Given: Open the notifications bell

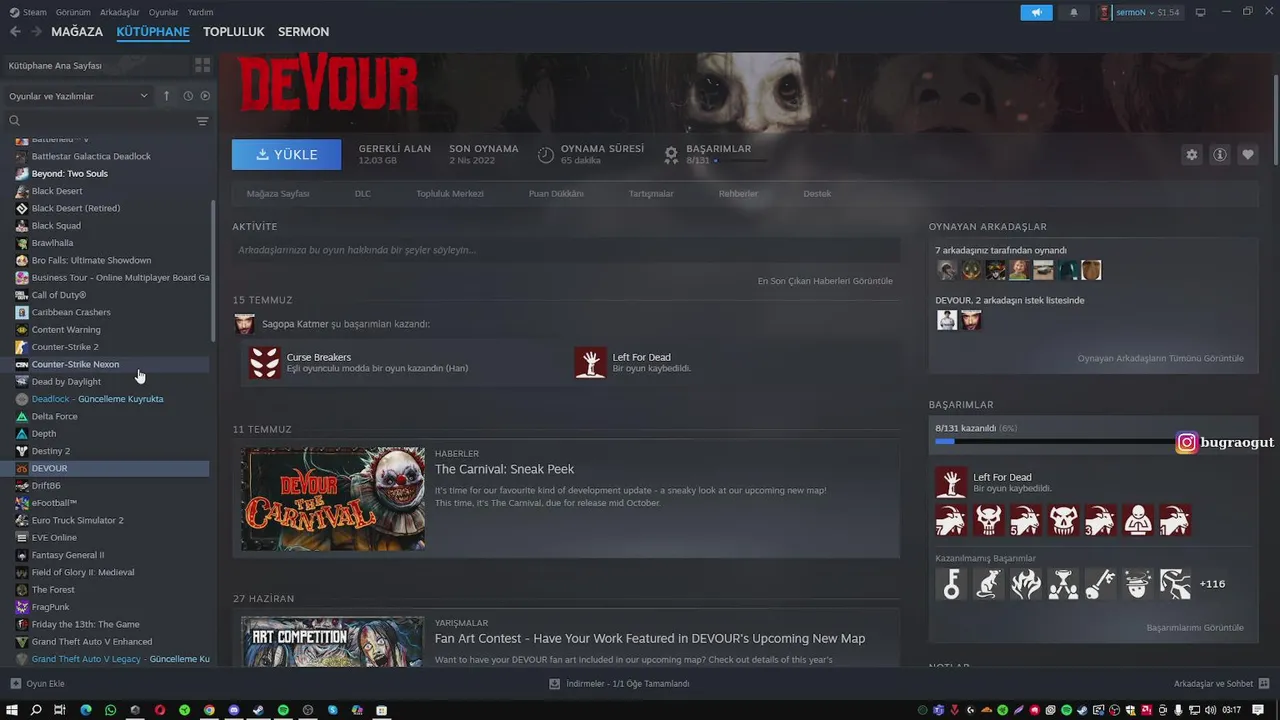Looking at the screenshot, I should [x=1074, y=12].
